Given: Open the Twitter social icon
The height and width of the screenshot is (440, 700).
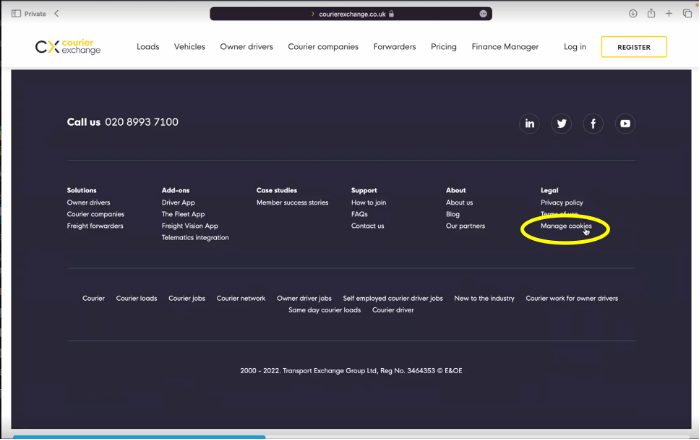Looking at the screenshot, I should (561, 124).
